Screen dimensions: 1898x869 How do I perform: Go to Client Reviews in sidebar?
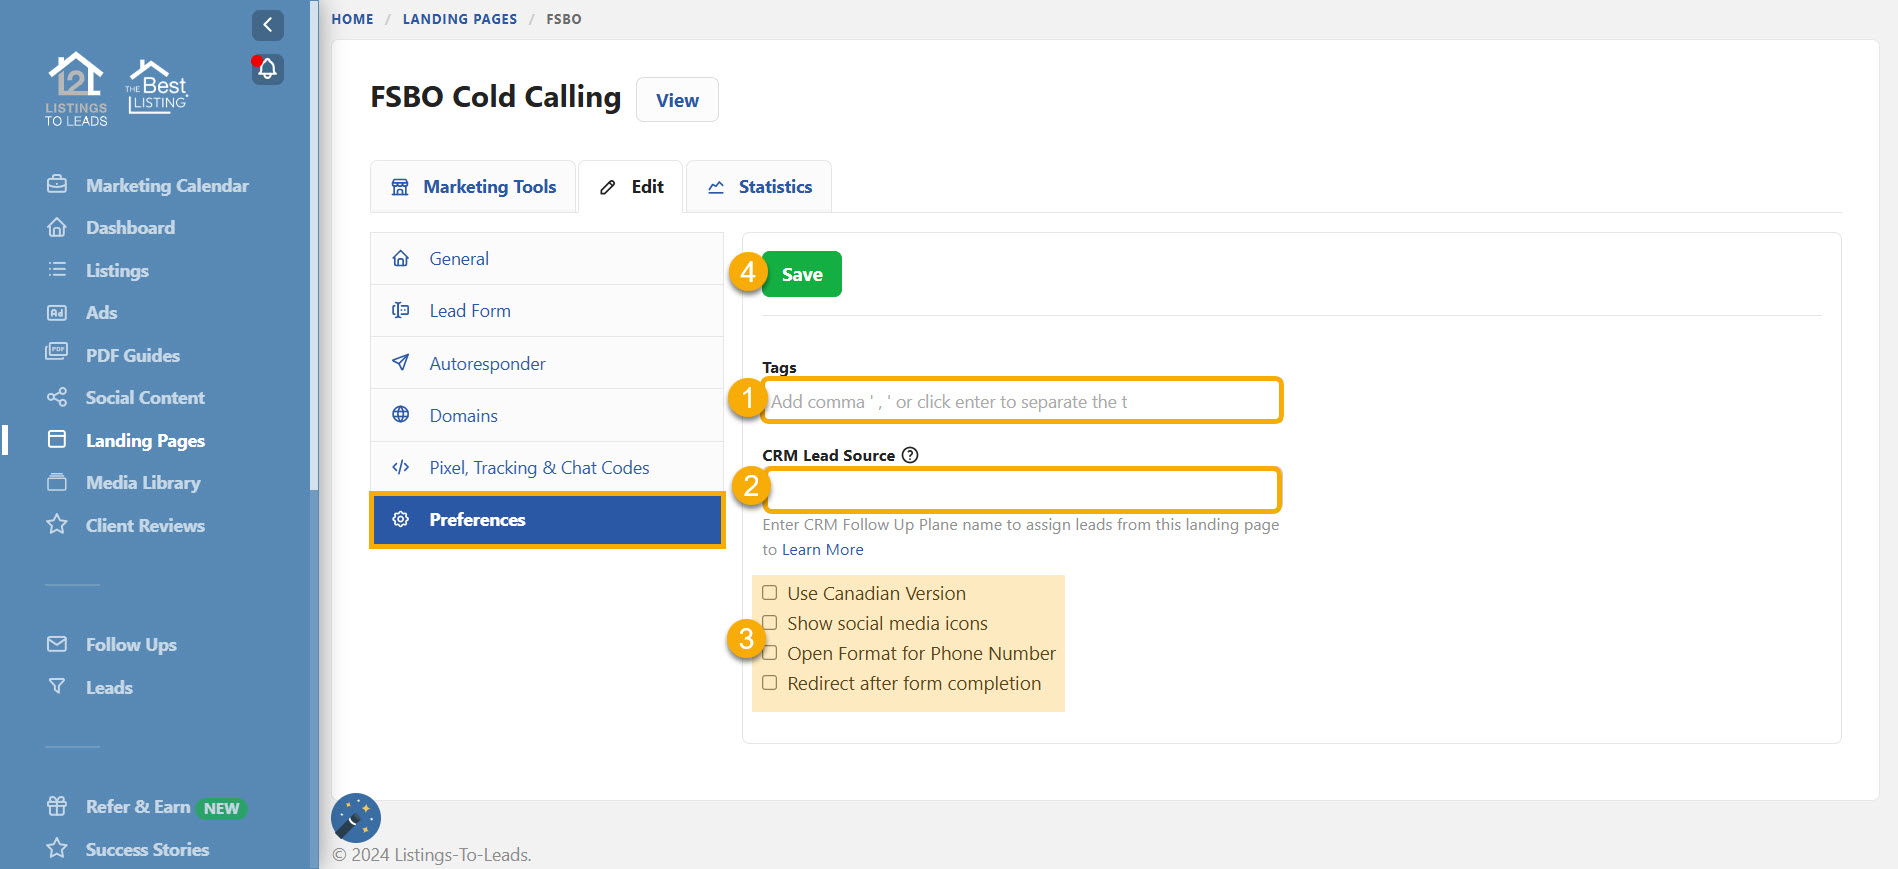[x=144, y=526]
